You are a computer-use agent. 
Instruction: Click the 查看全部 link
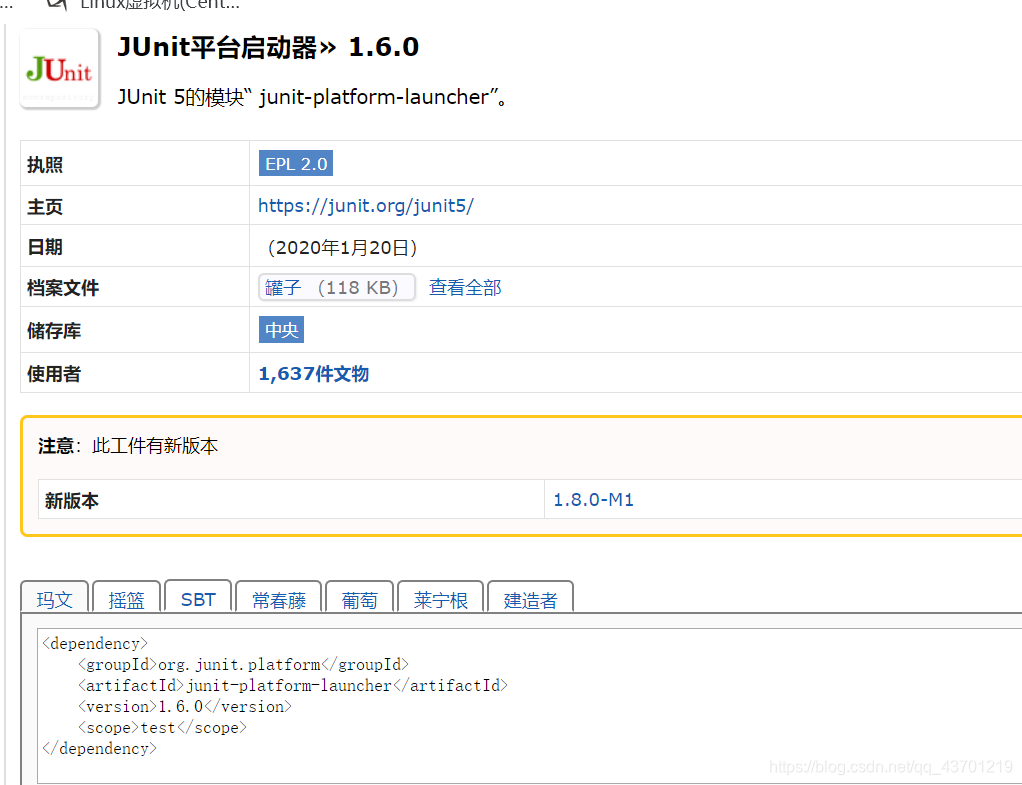click(465, 288)
